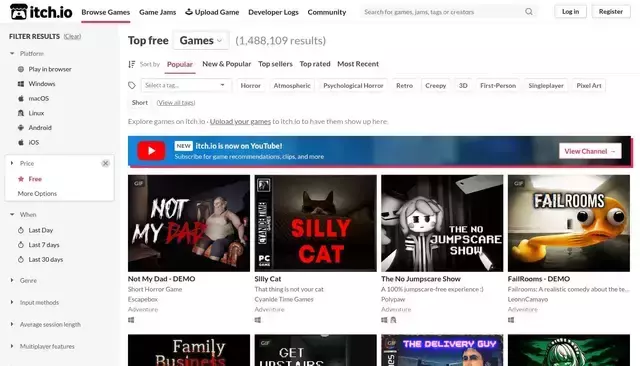Click the Sort by sorting icon
The height and width of the screenshot is (366, 640).
131,64
